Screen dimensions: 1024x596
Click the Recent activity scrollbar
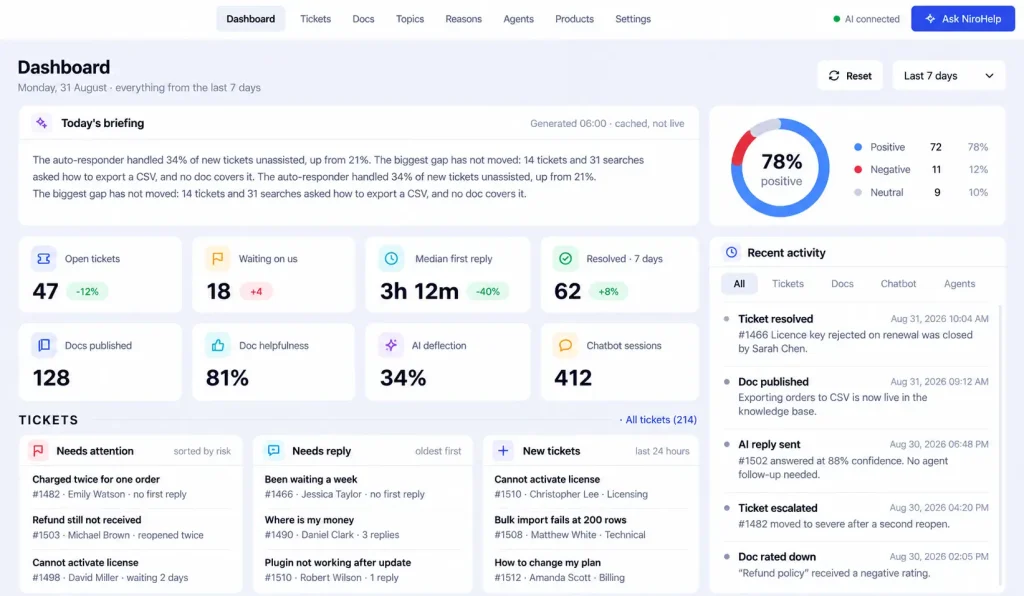1000,444
